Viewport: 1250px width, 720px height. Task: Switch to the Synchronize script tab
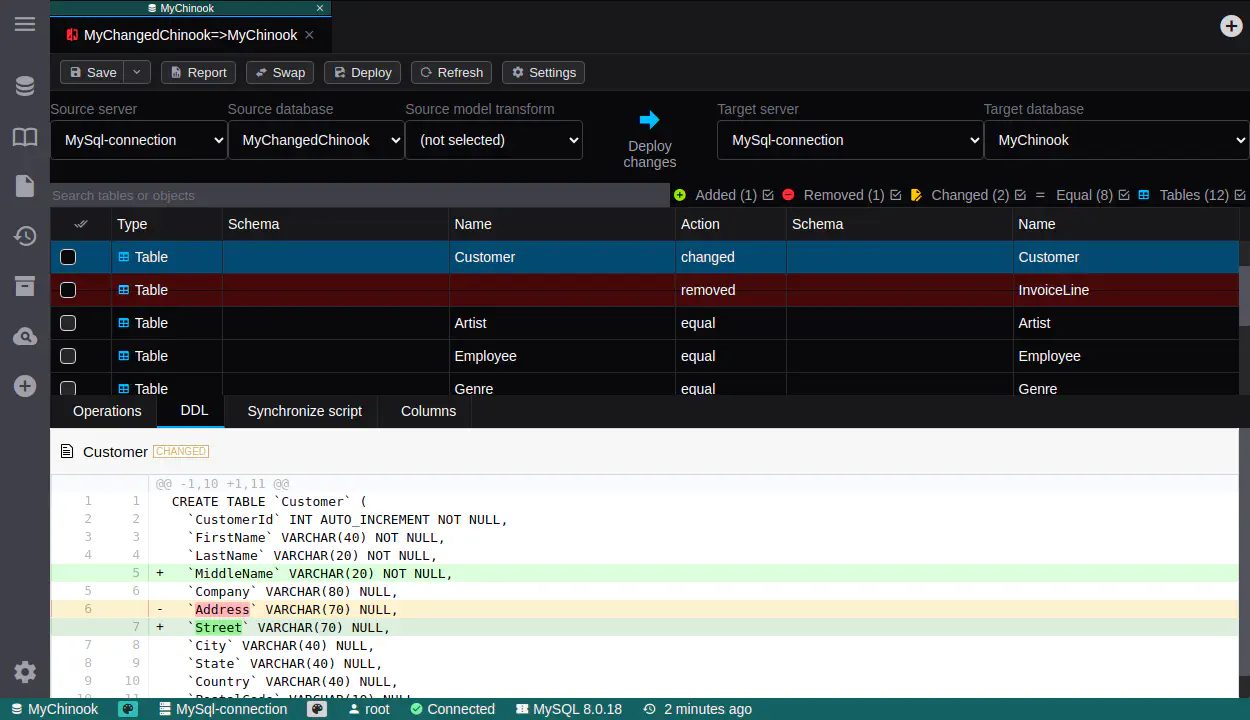304,411
